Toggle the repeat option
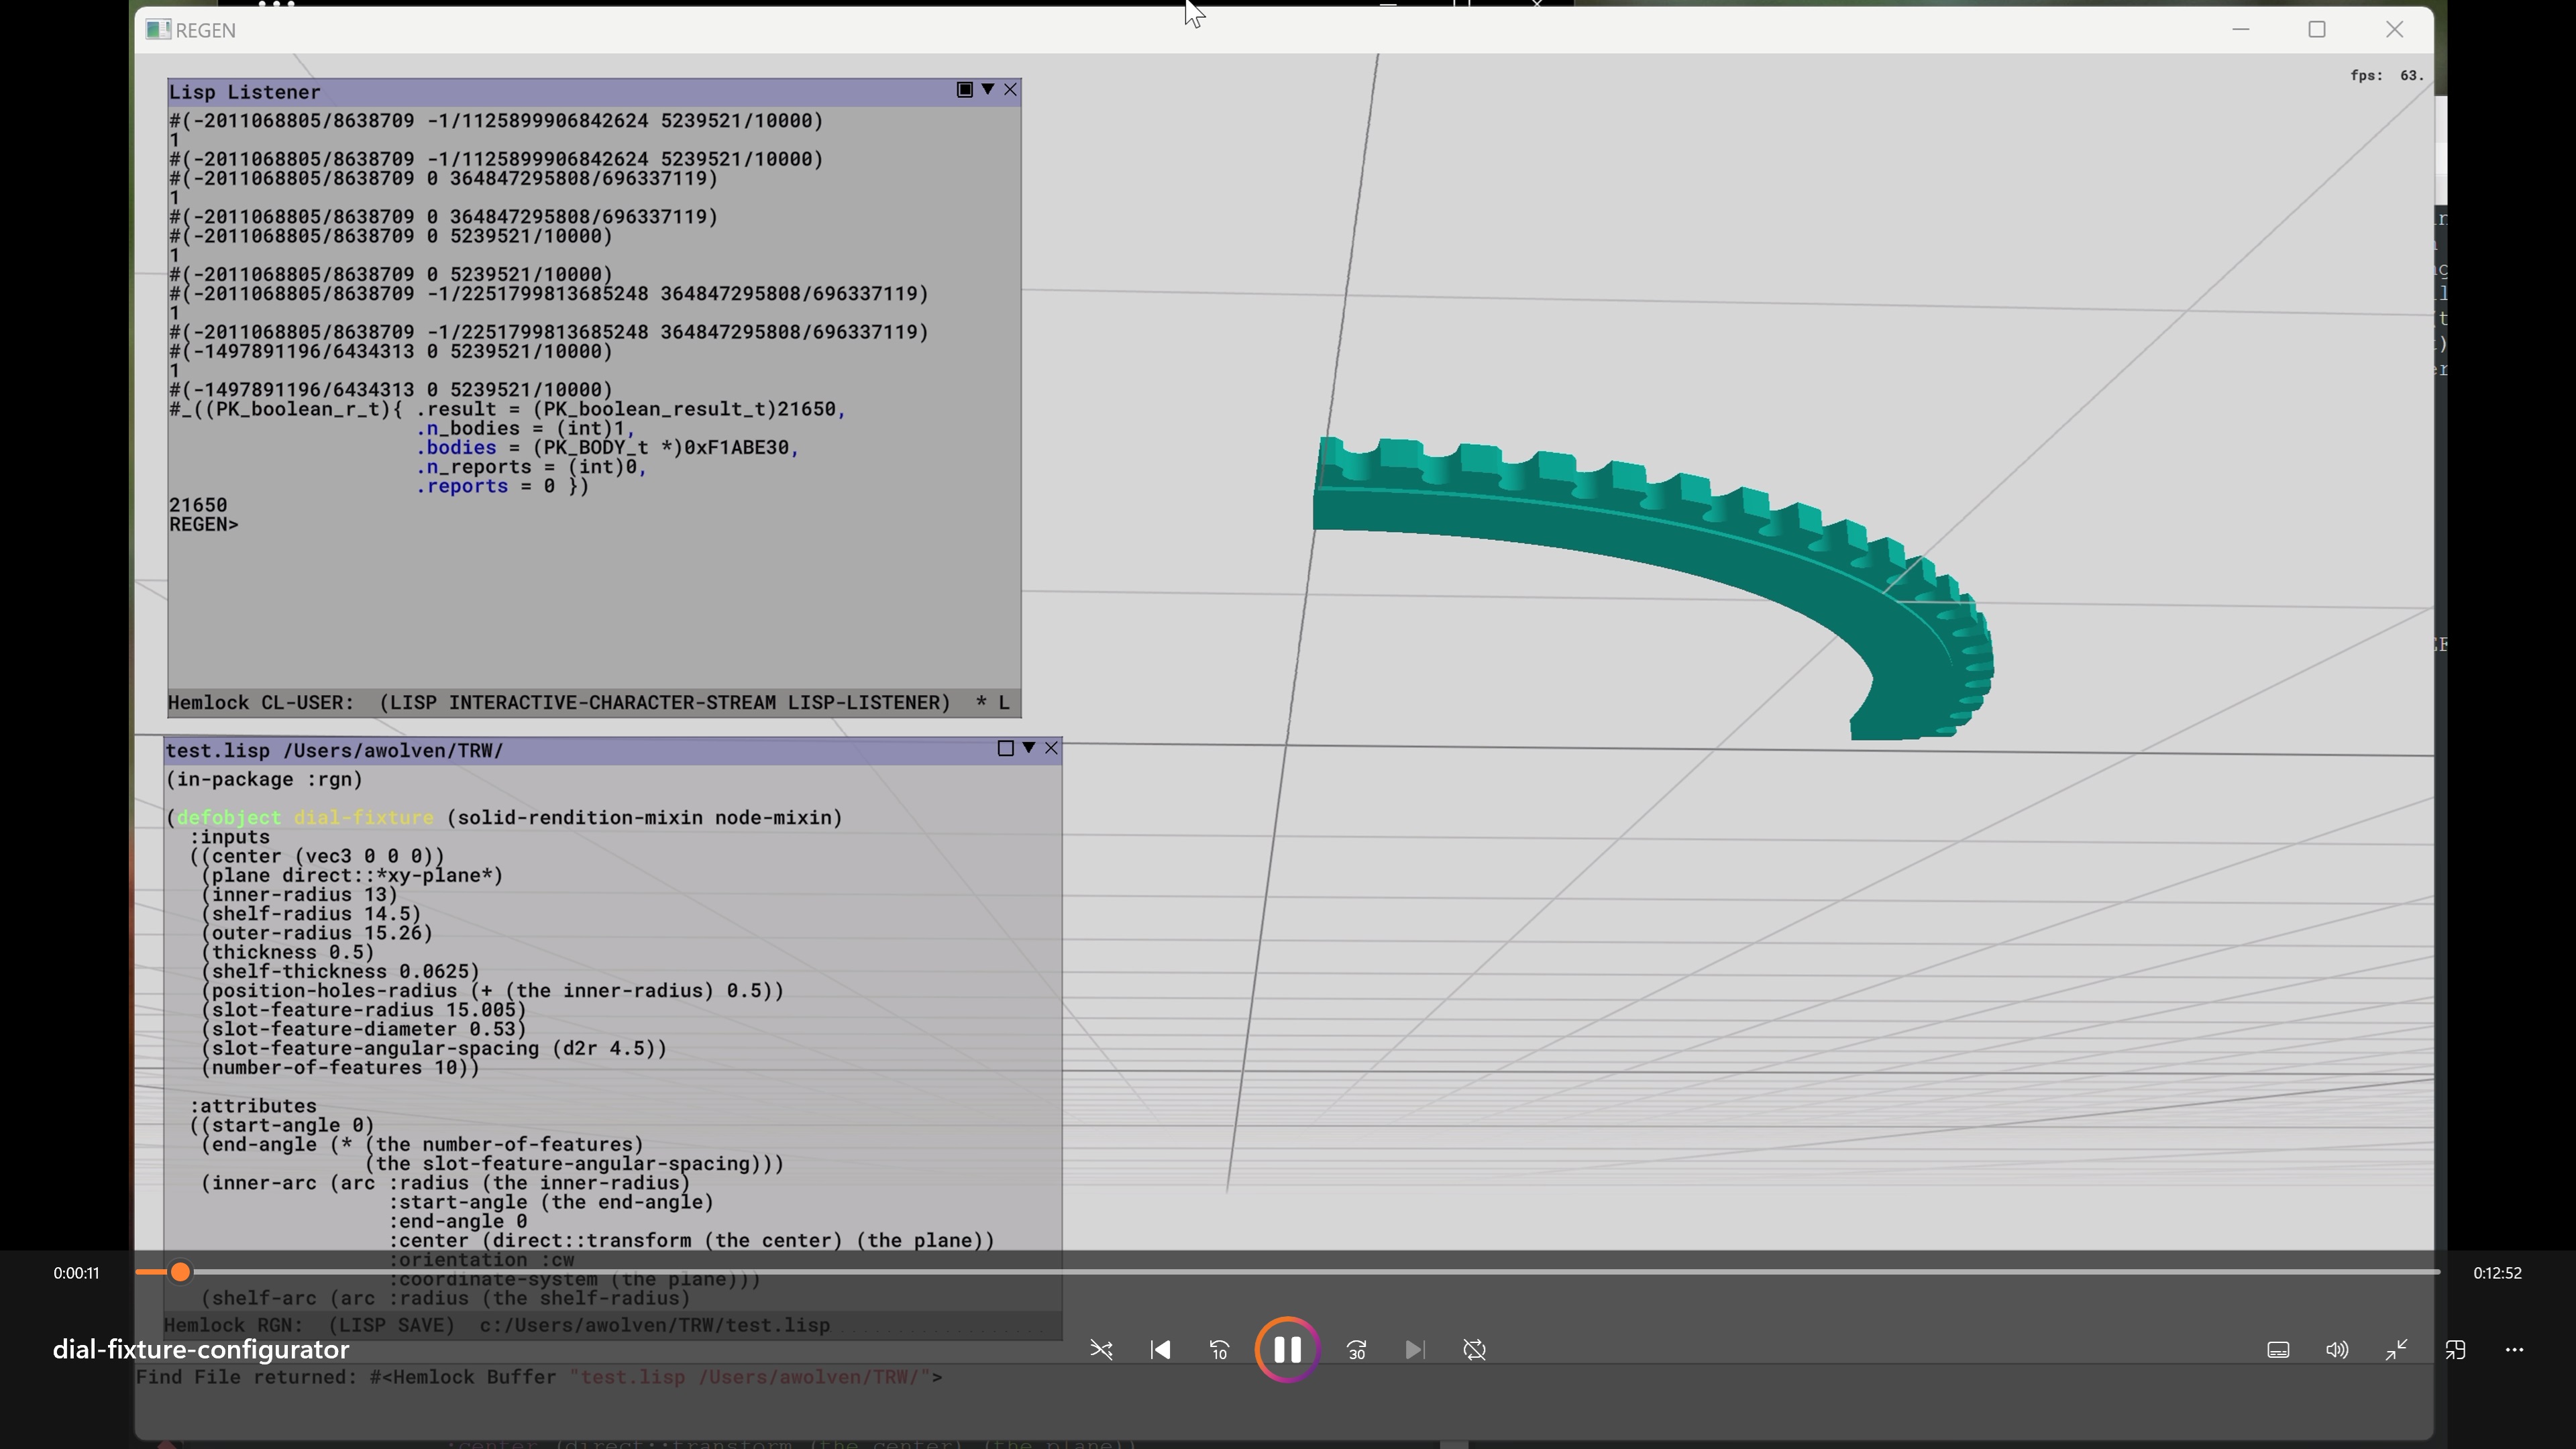 (x=1474, y=1350)
